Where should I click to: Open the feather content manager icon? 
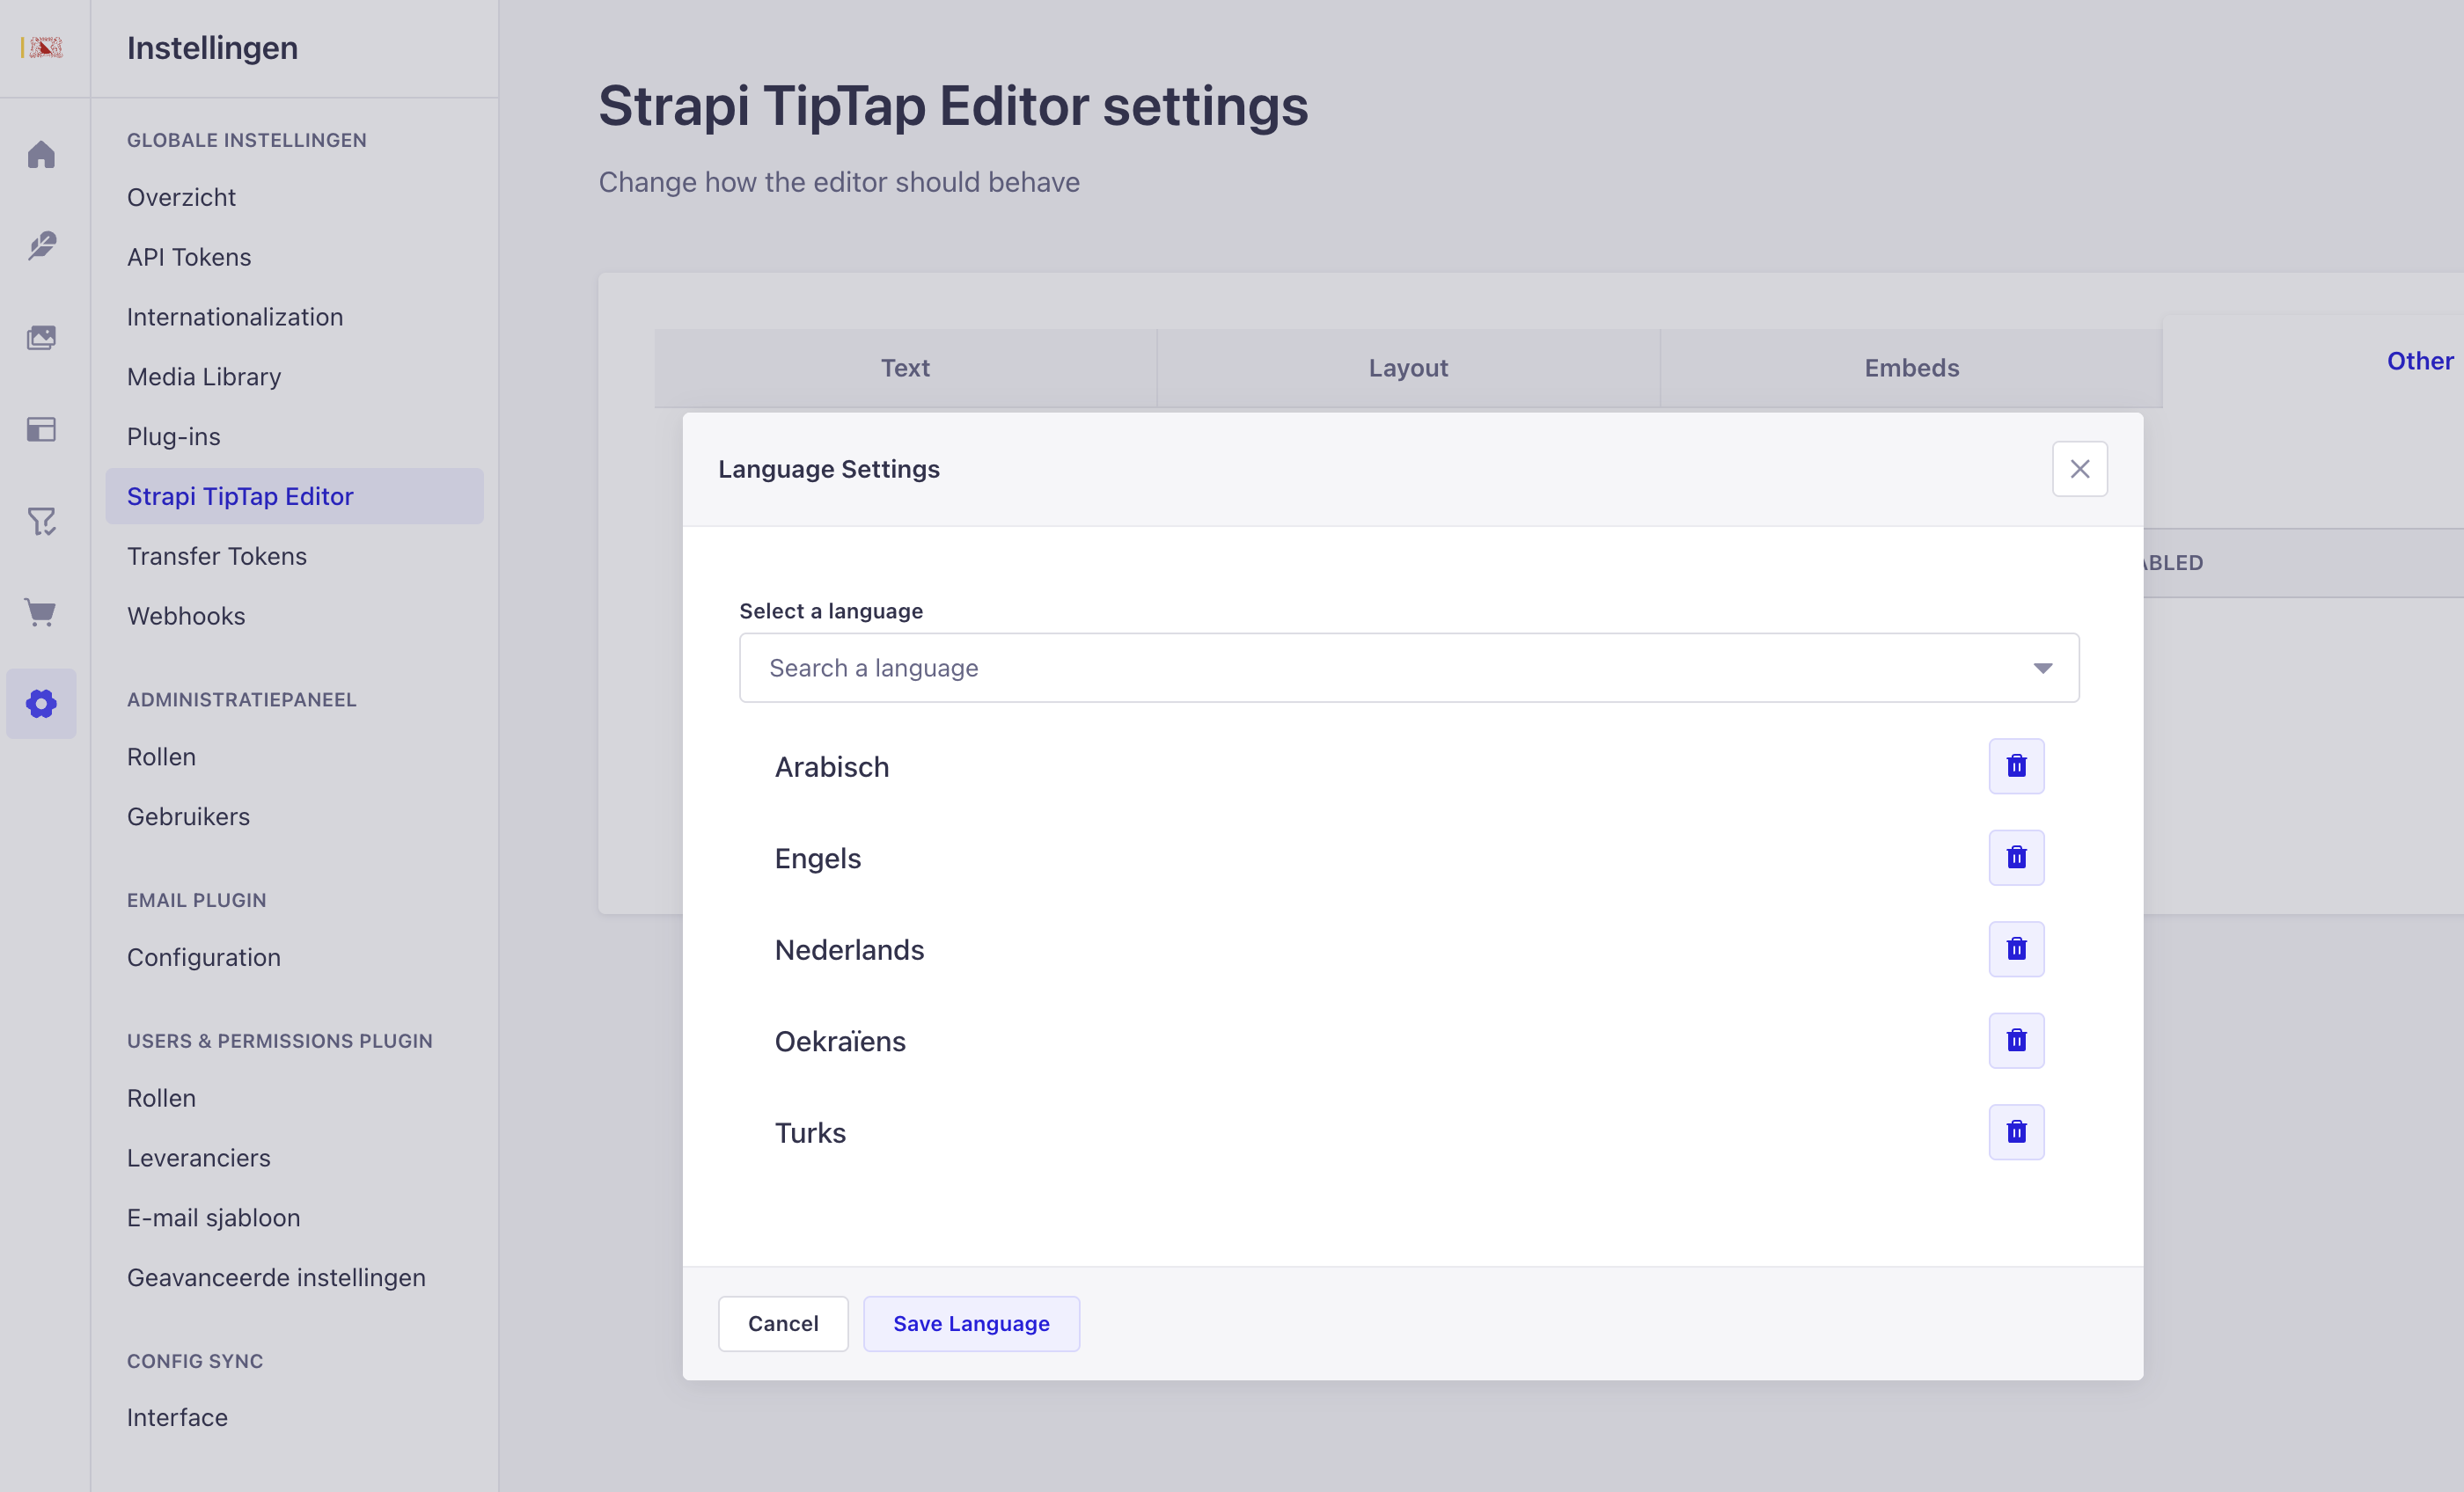[x=41, y=246]
